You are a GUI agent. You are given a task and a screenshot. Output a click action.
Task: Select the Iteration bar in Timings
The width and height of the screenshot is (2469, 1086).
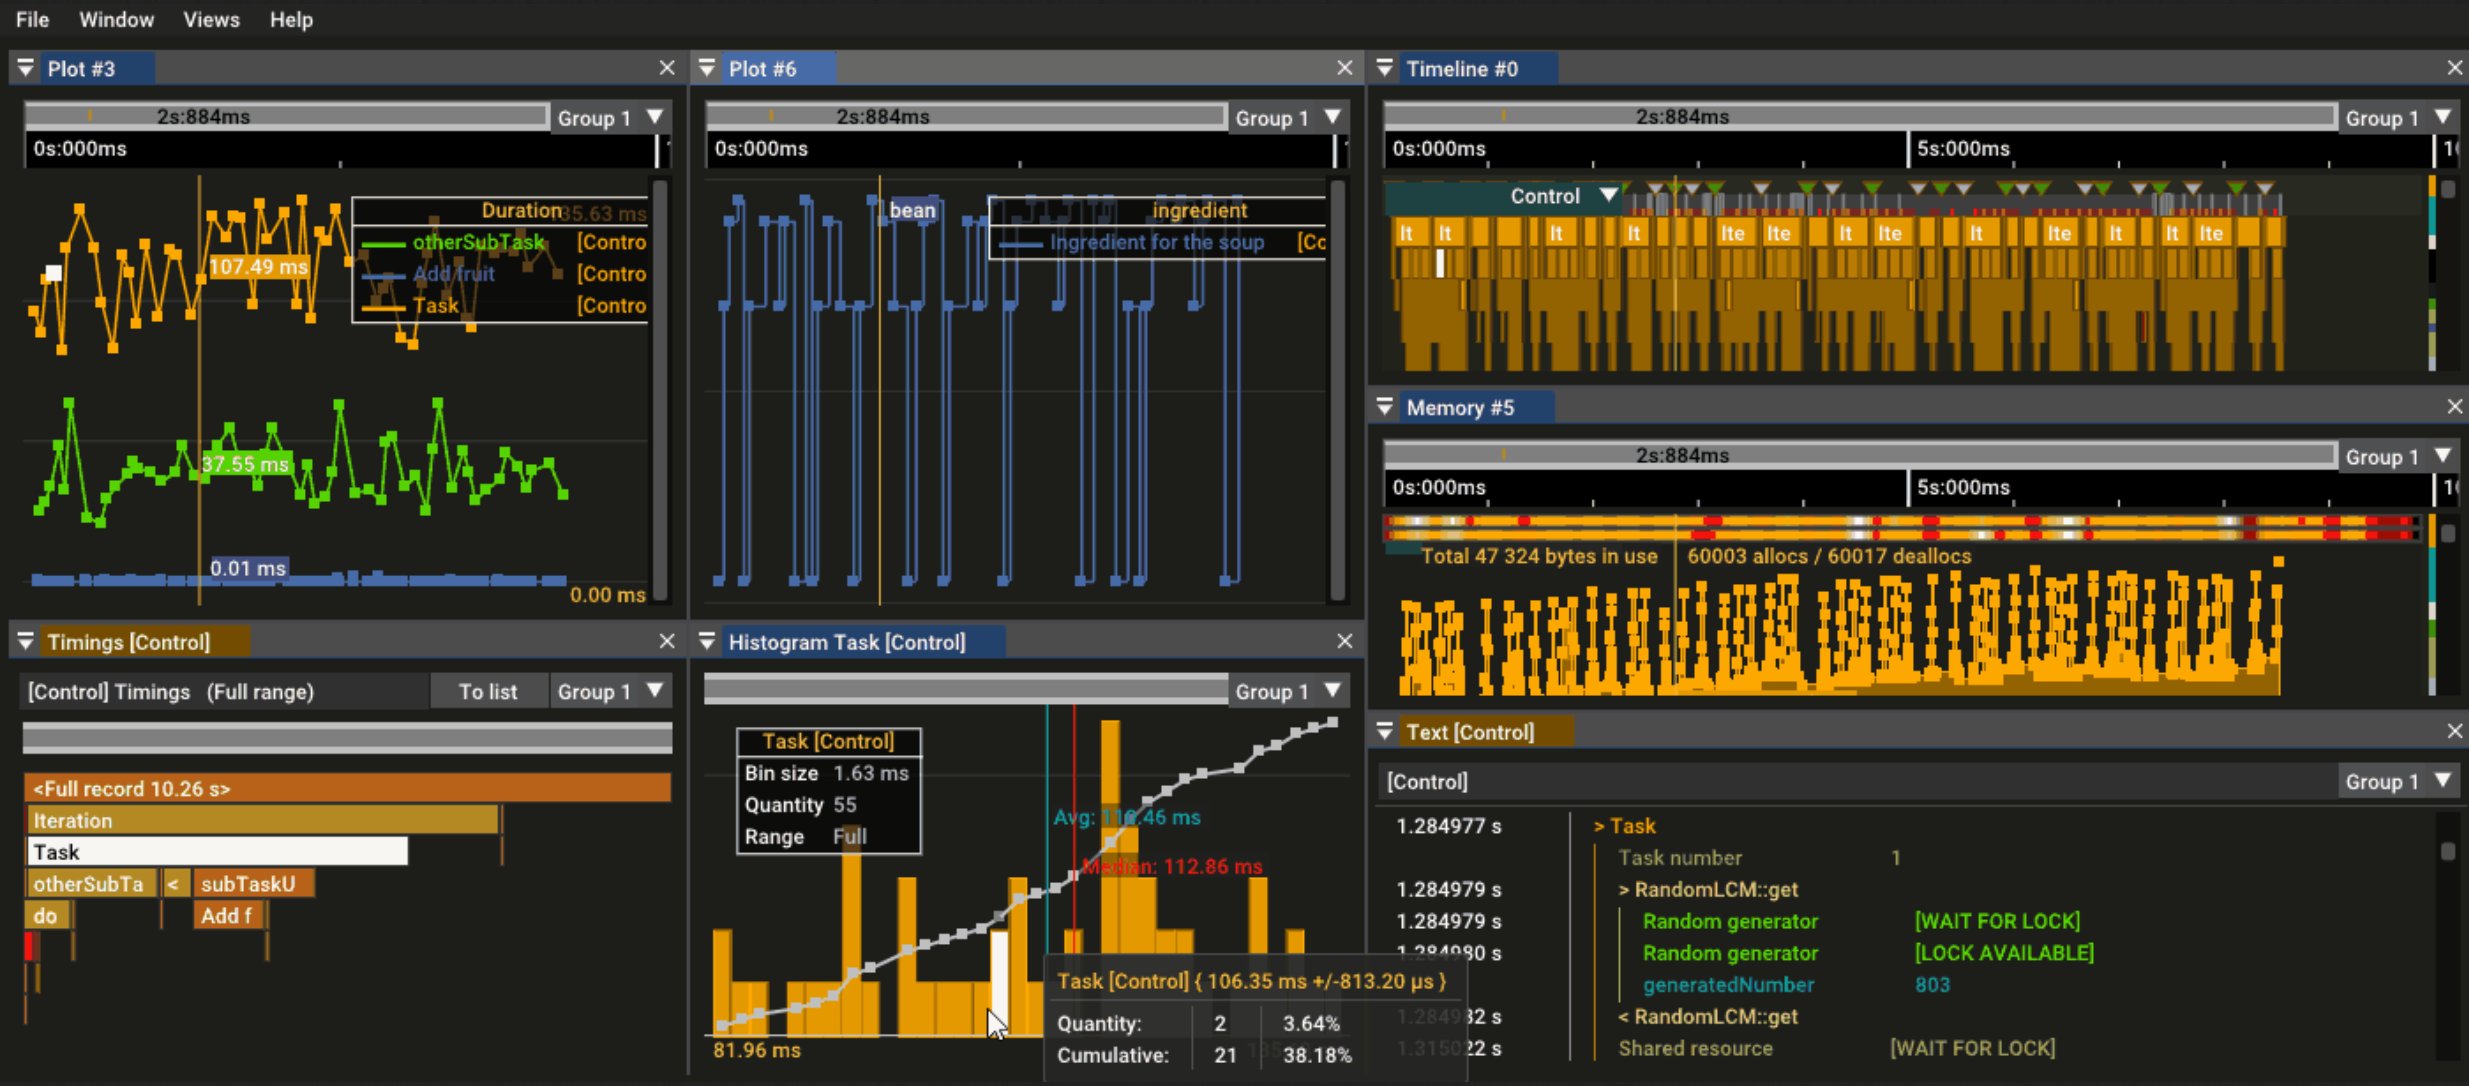(262, 821)
